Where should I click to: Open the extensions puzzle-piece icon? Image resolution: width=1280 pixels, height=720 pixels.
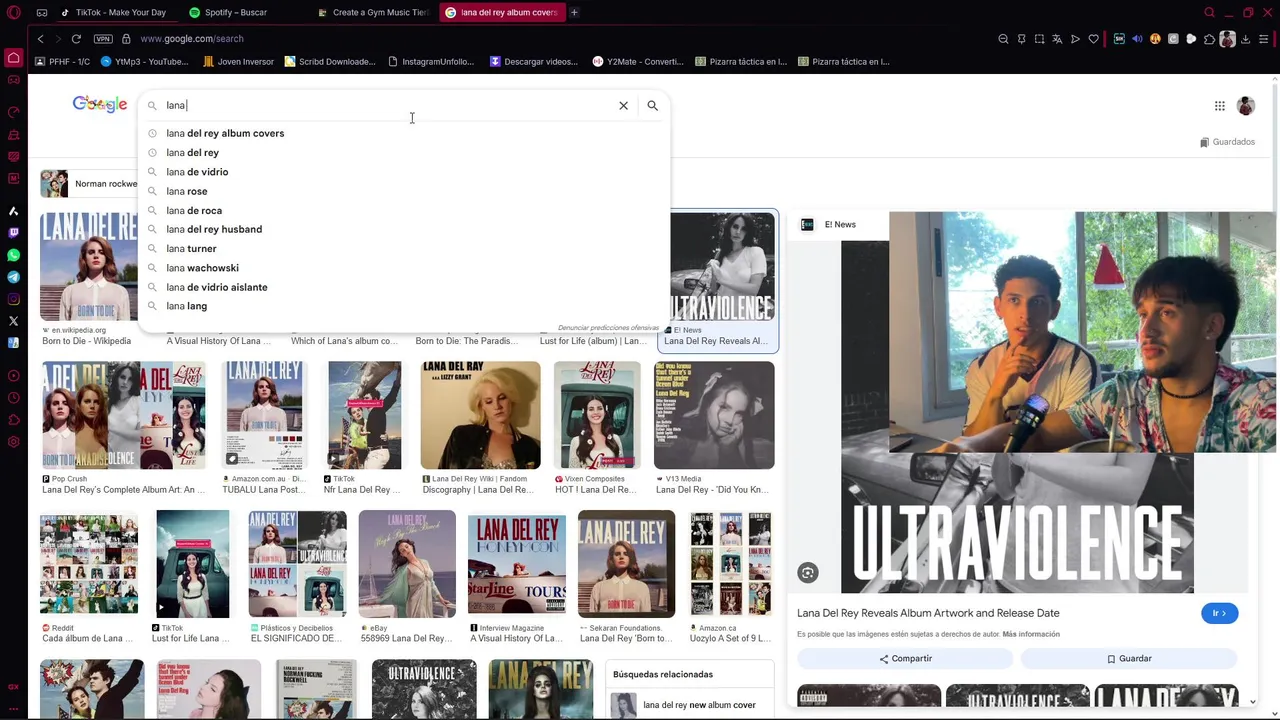pos(1209,39)
